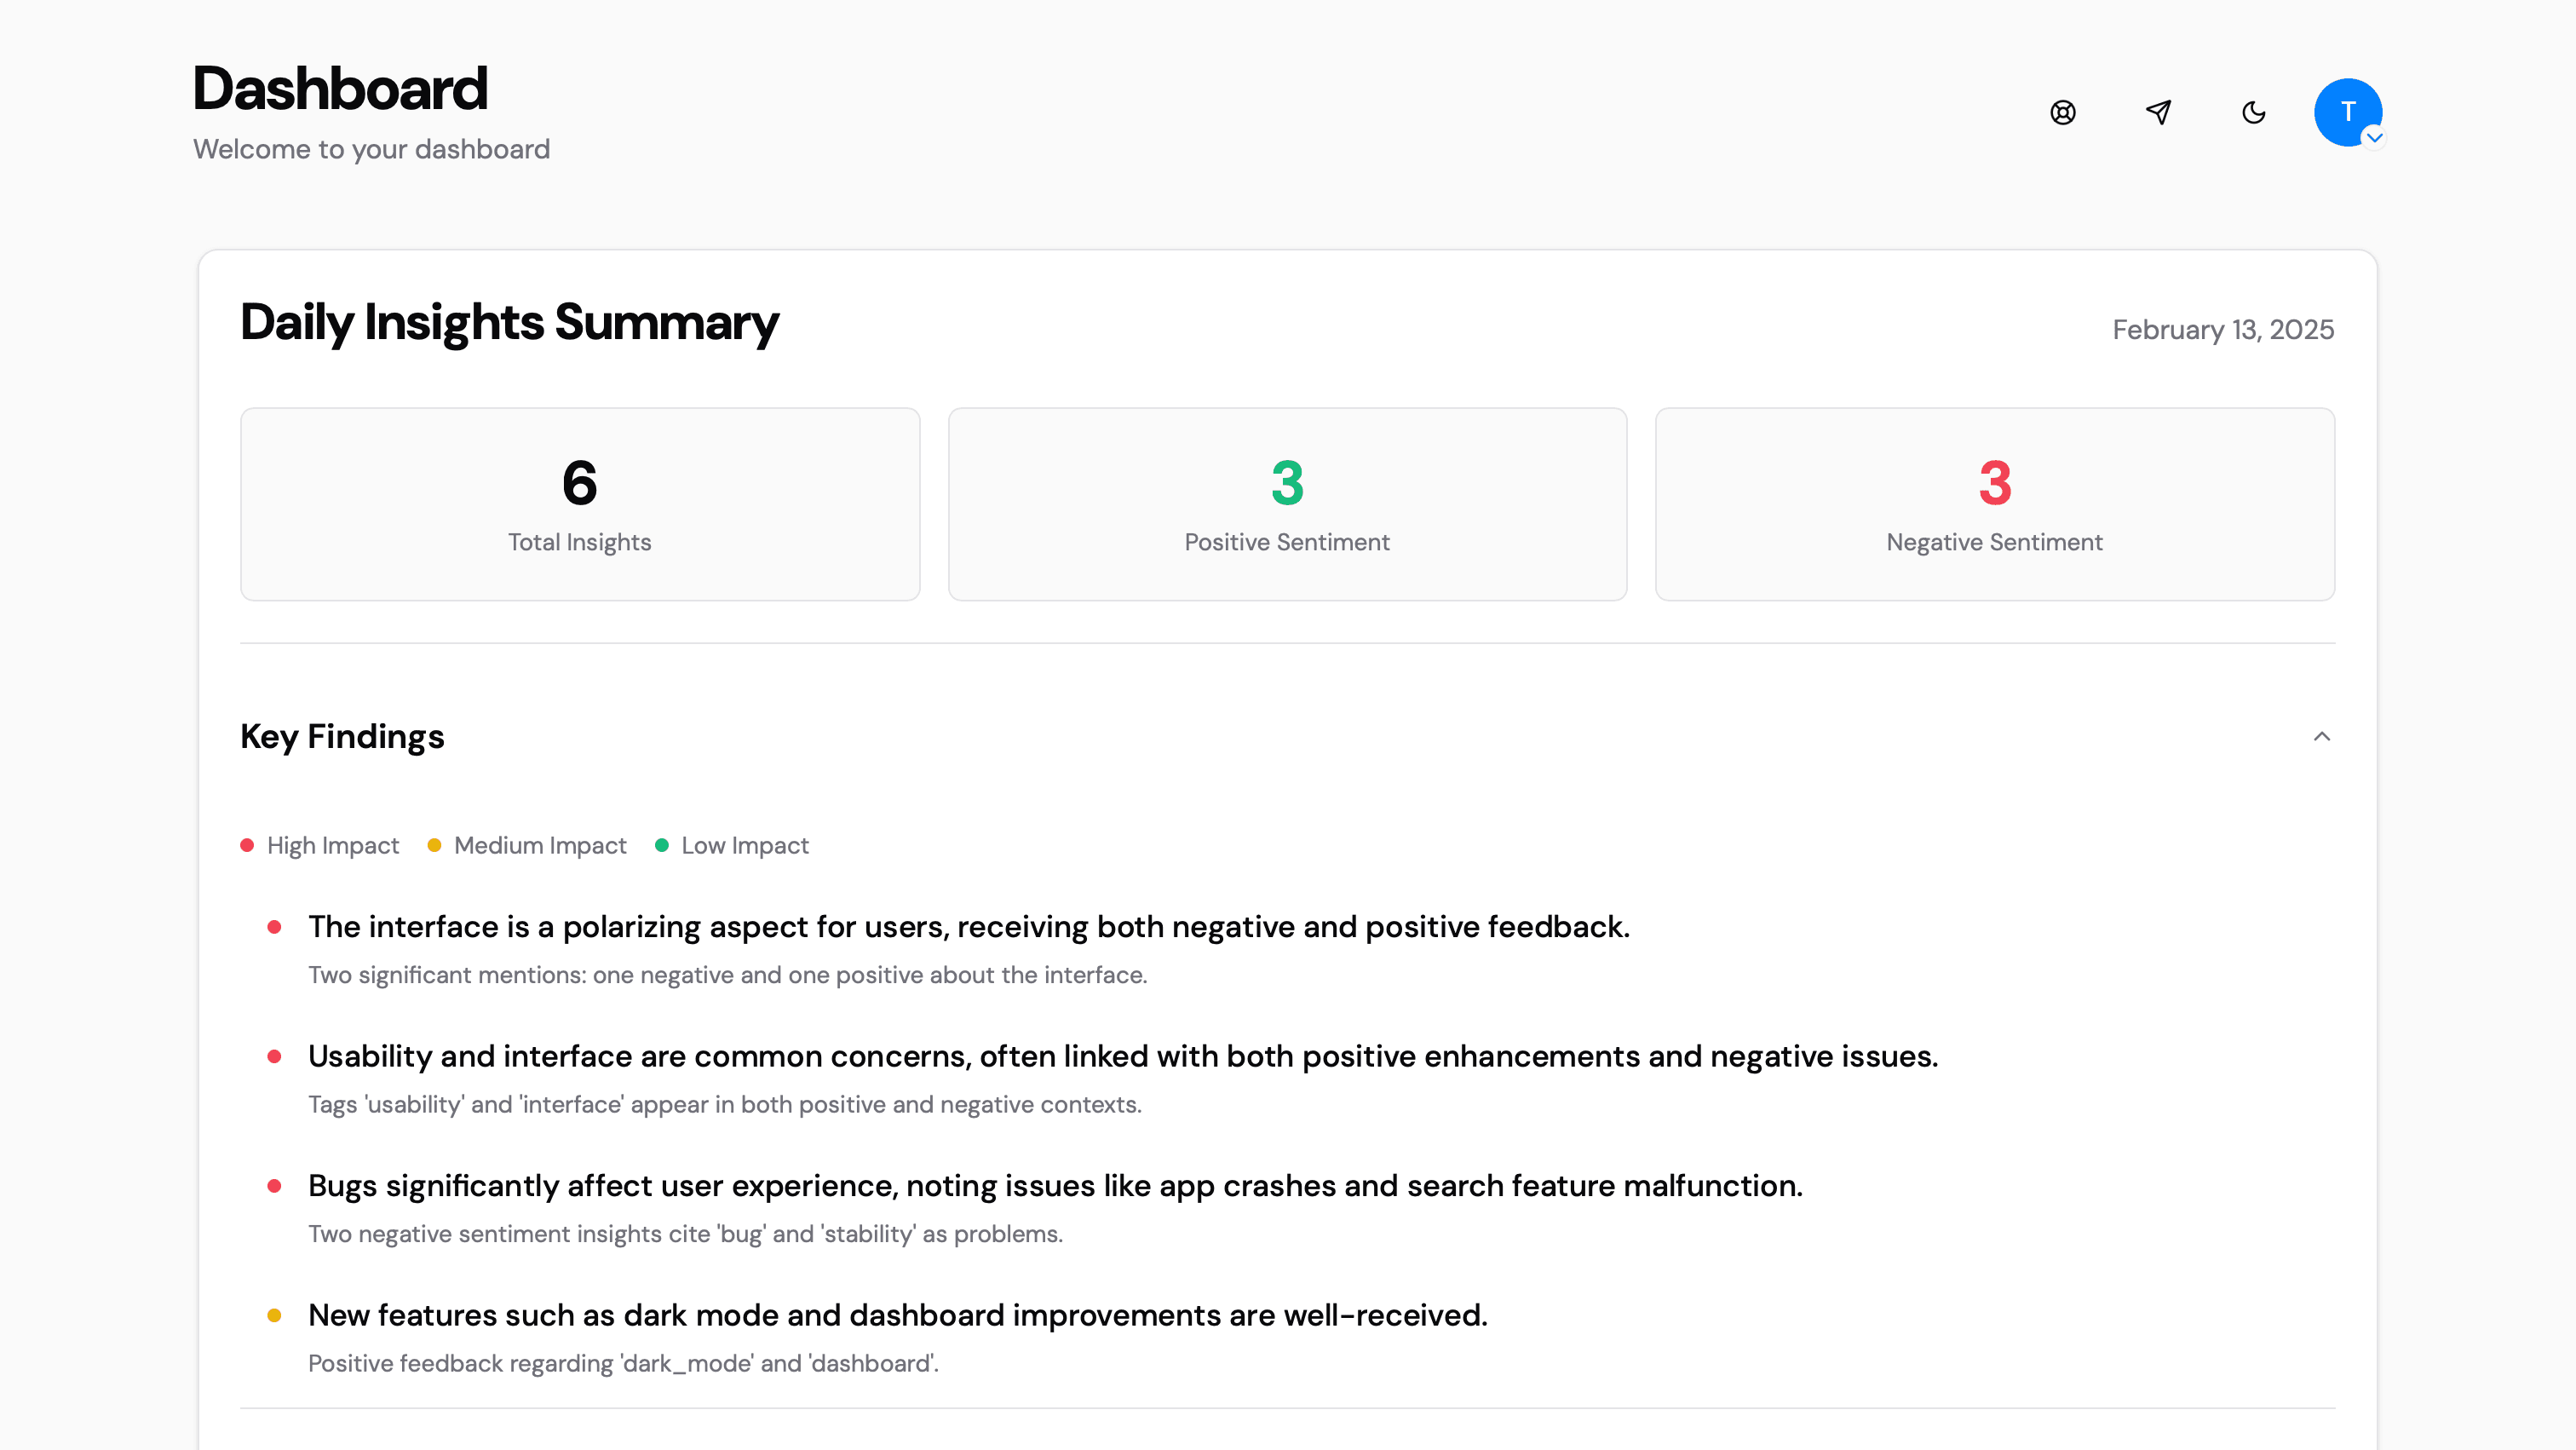Click the Dashboard page title
Image resolution: width=2576 pixels, height=1450 pixels.
tap(340, 88)
